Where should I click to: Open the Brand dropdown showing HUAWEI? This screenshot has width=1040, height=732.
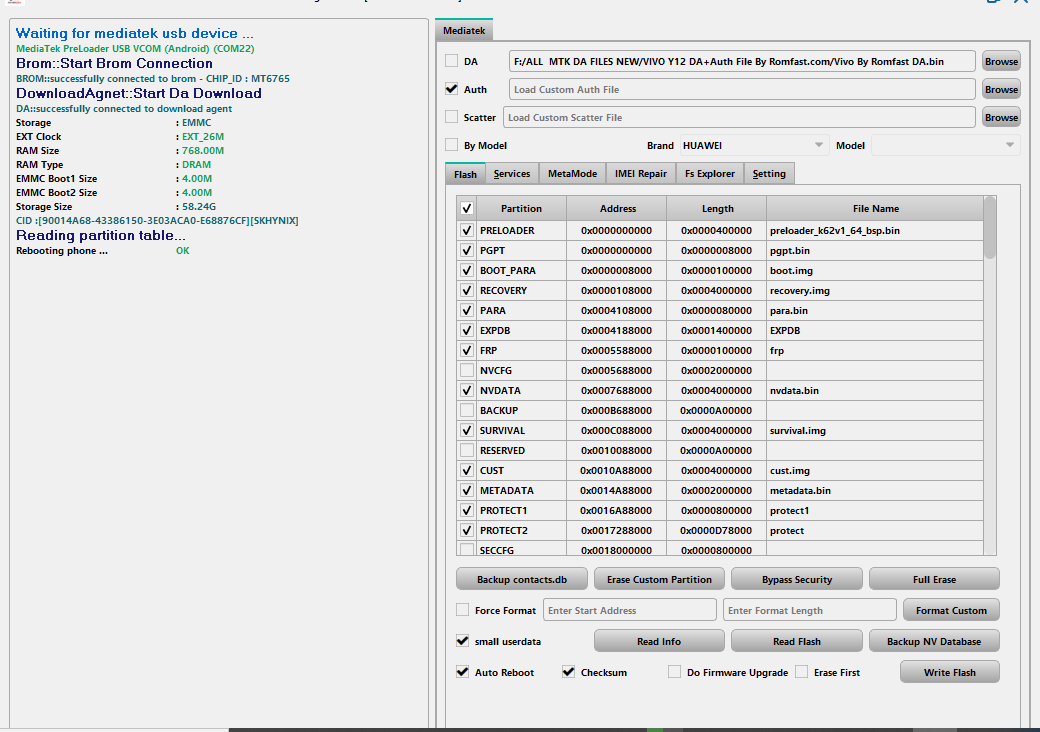pos(754,145)
